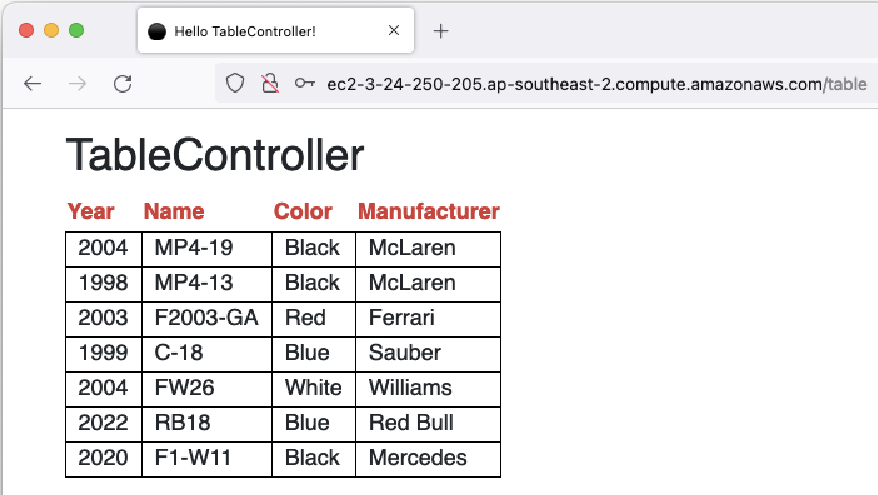Click the Year column header
Screen dimensions: 878x495
coord(91,212)
